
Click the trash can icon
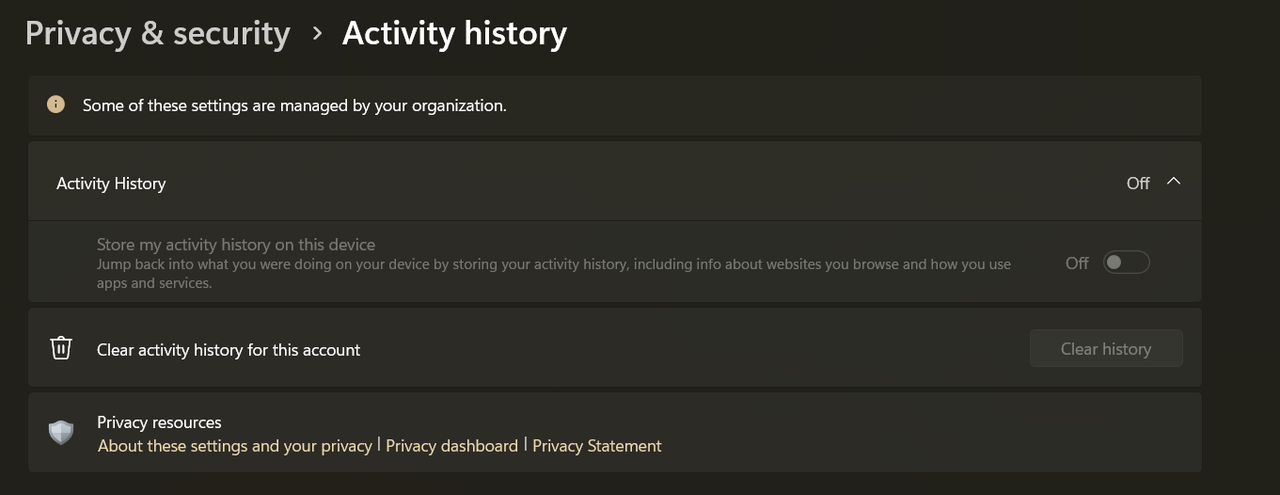61,348
